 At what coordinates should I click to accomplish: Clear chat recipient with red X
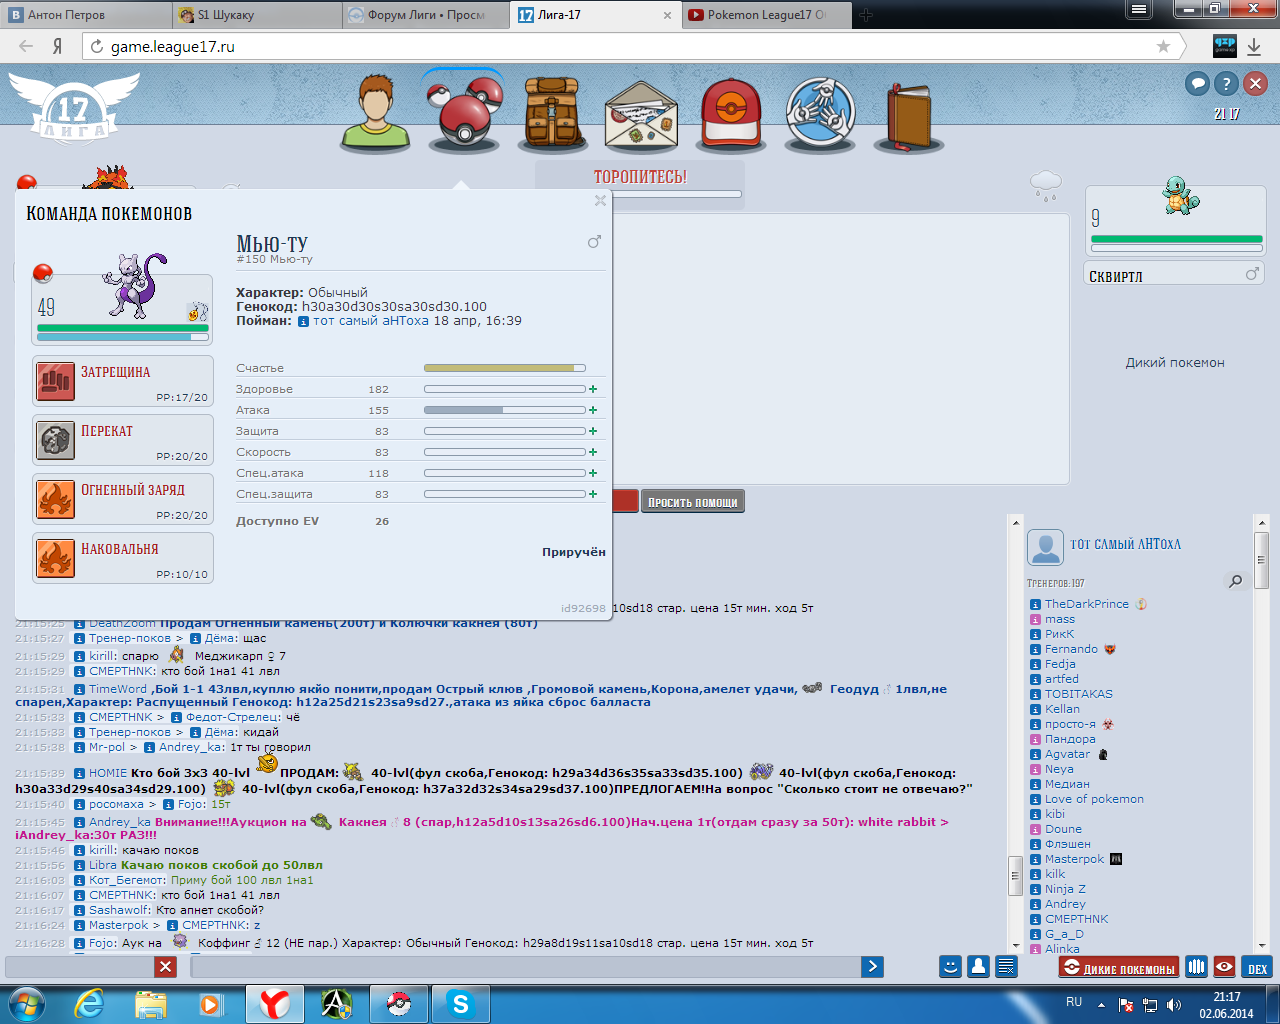coord(166,966)
